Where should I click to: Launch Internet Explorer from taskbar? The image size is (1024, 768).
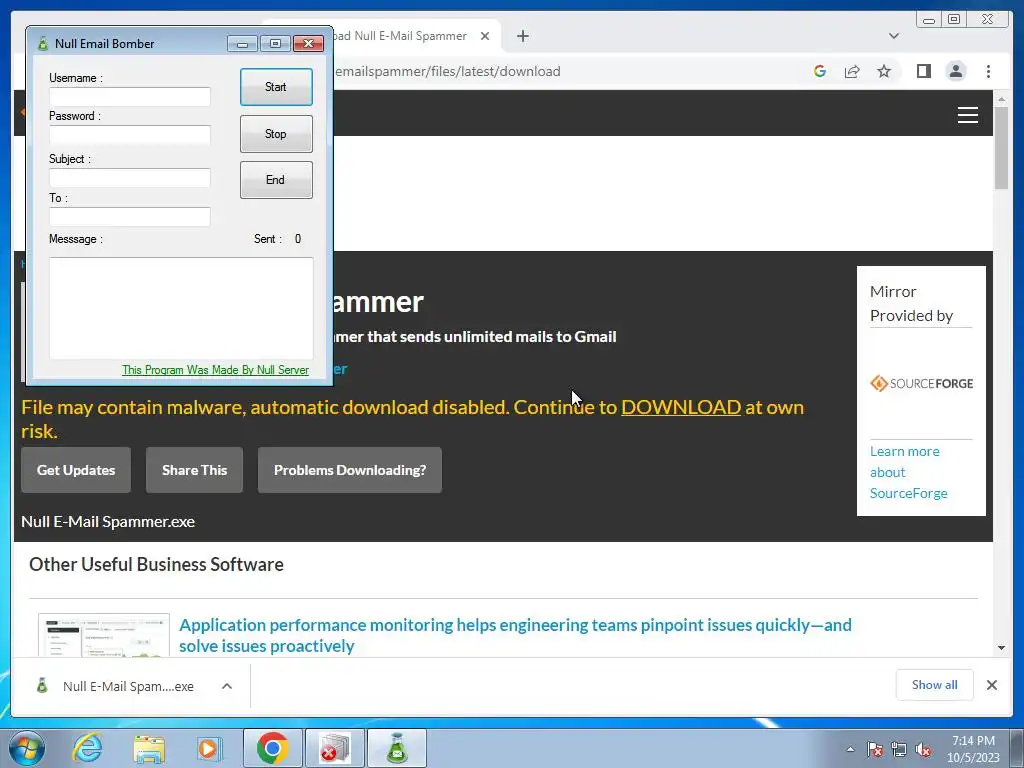[x=88, y=748]
